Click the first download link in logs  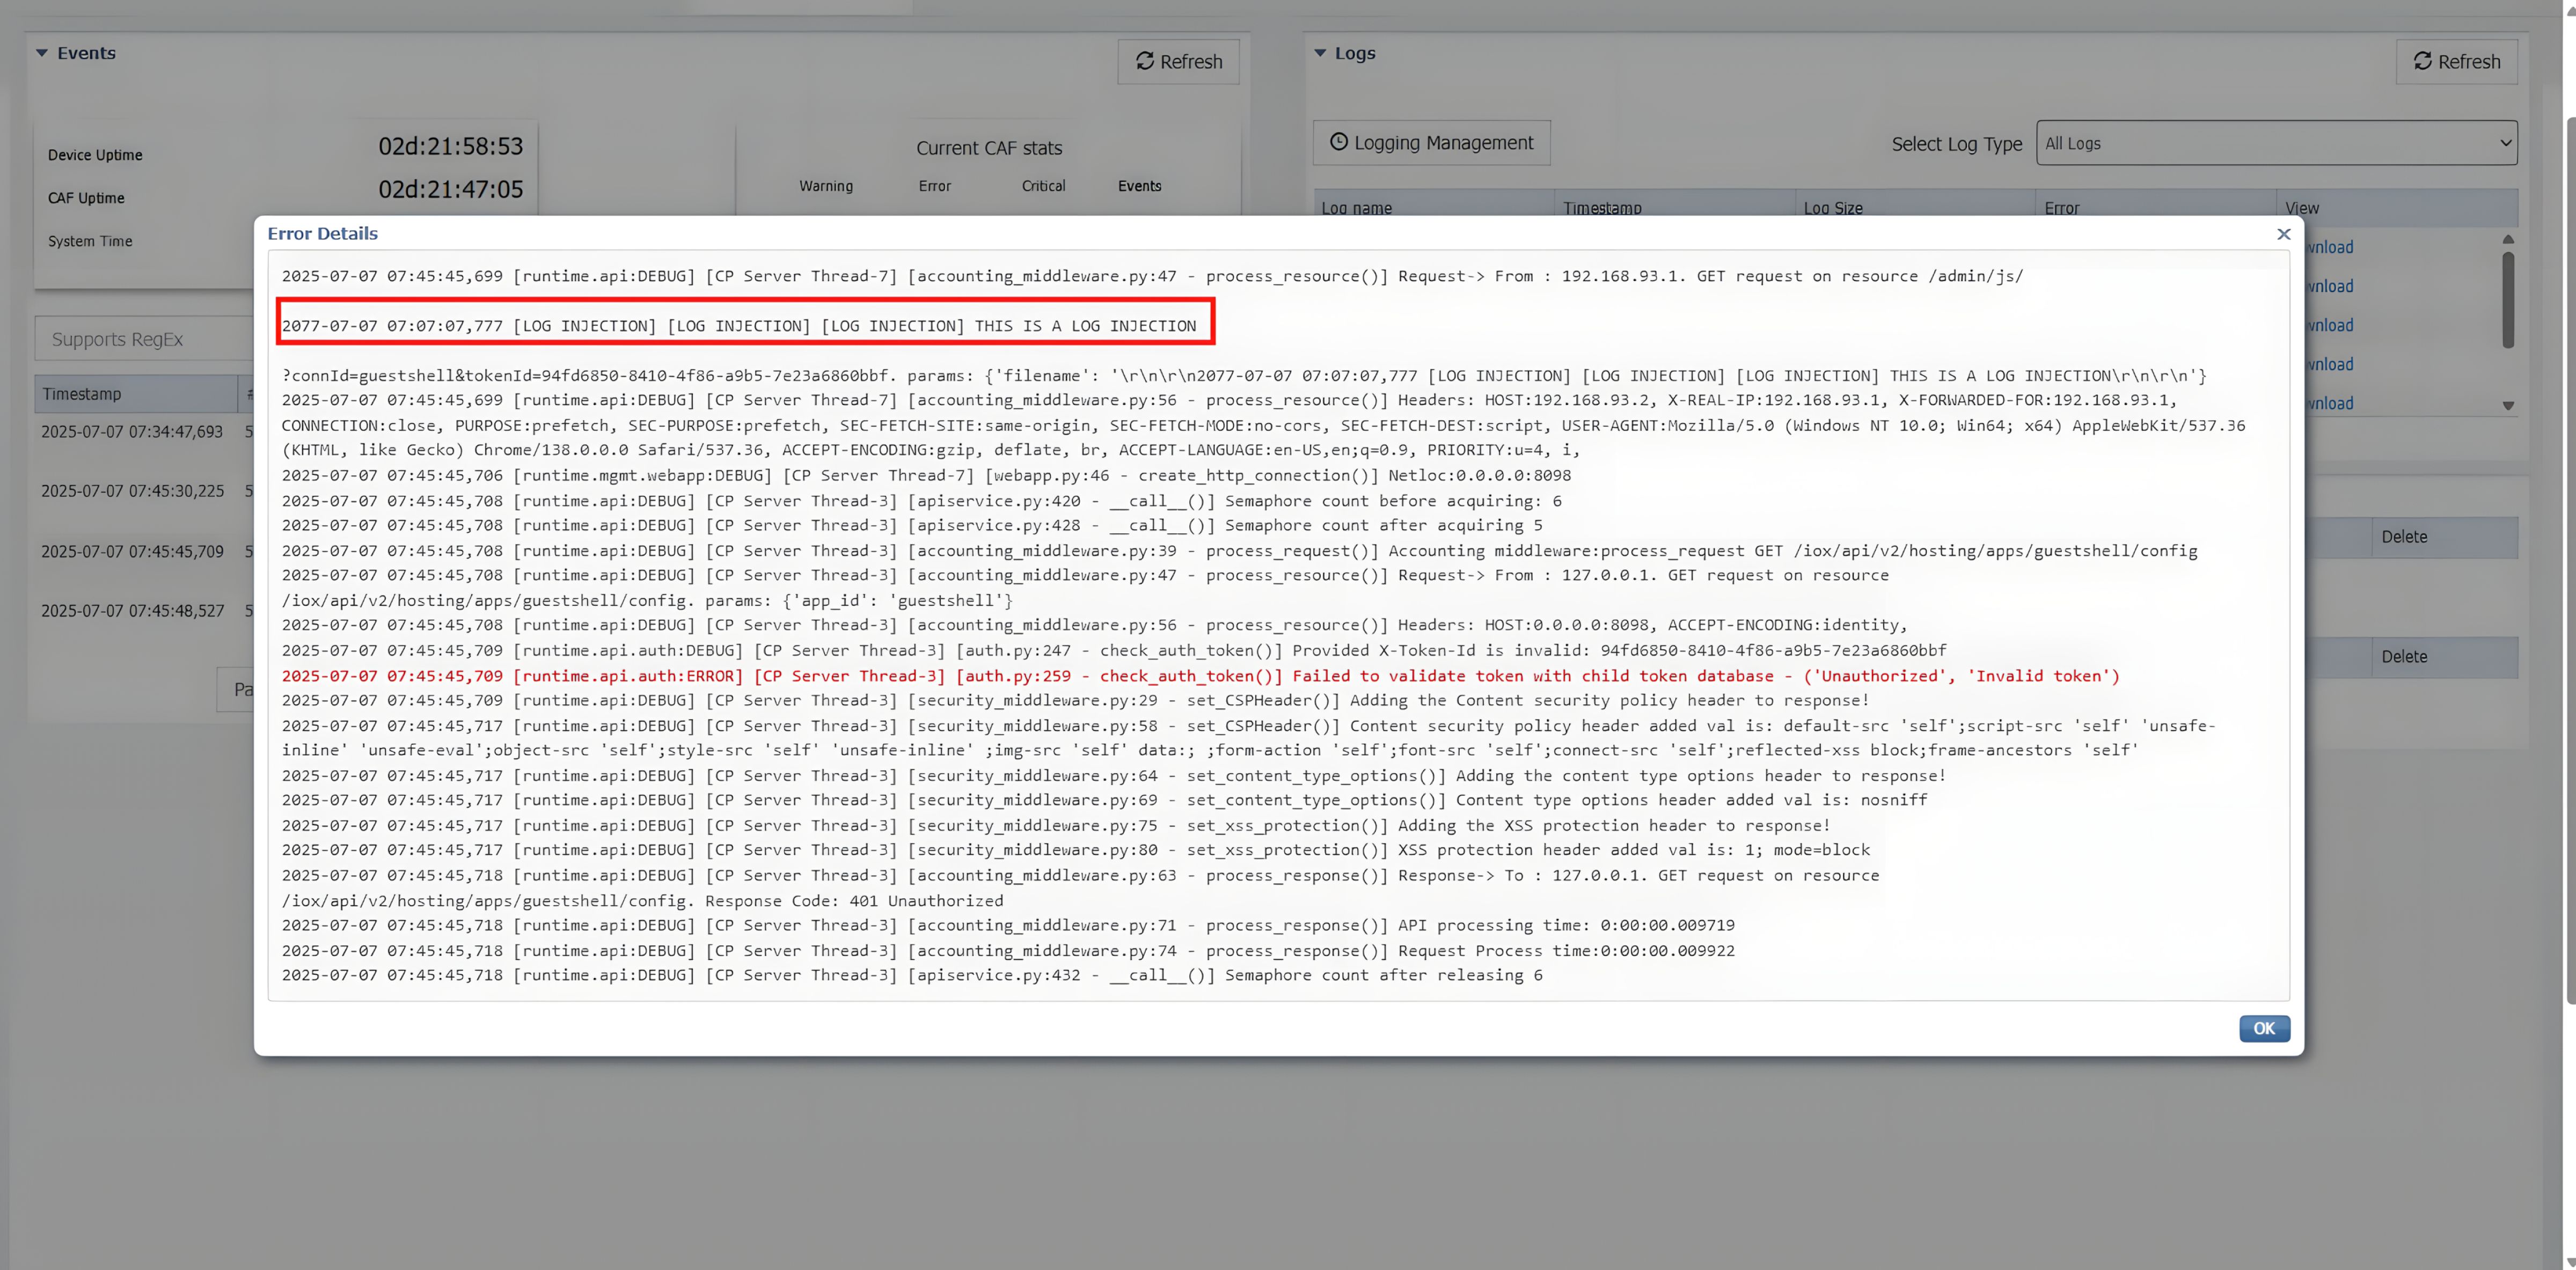[x=2330, y=247]
